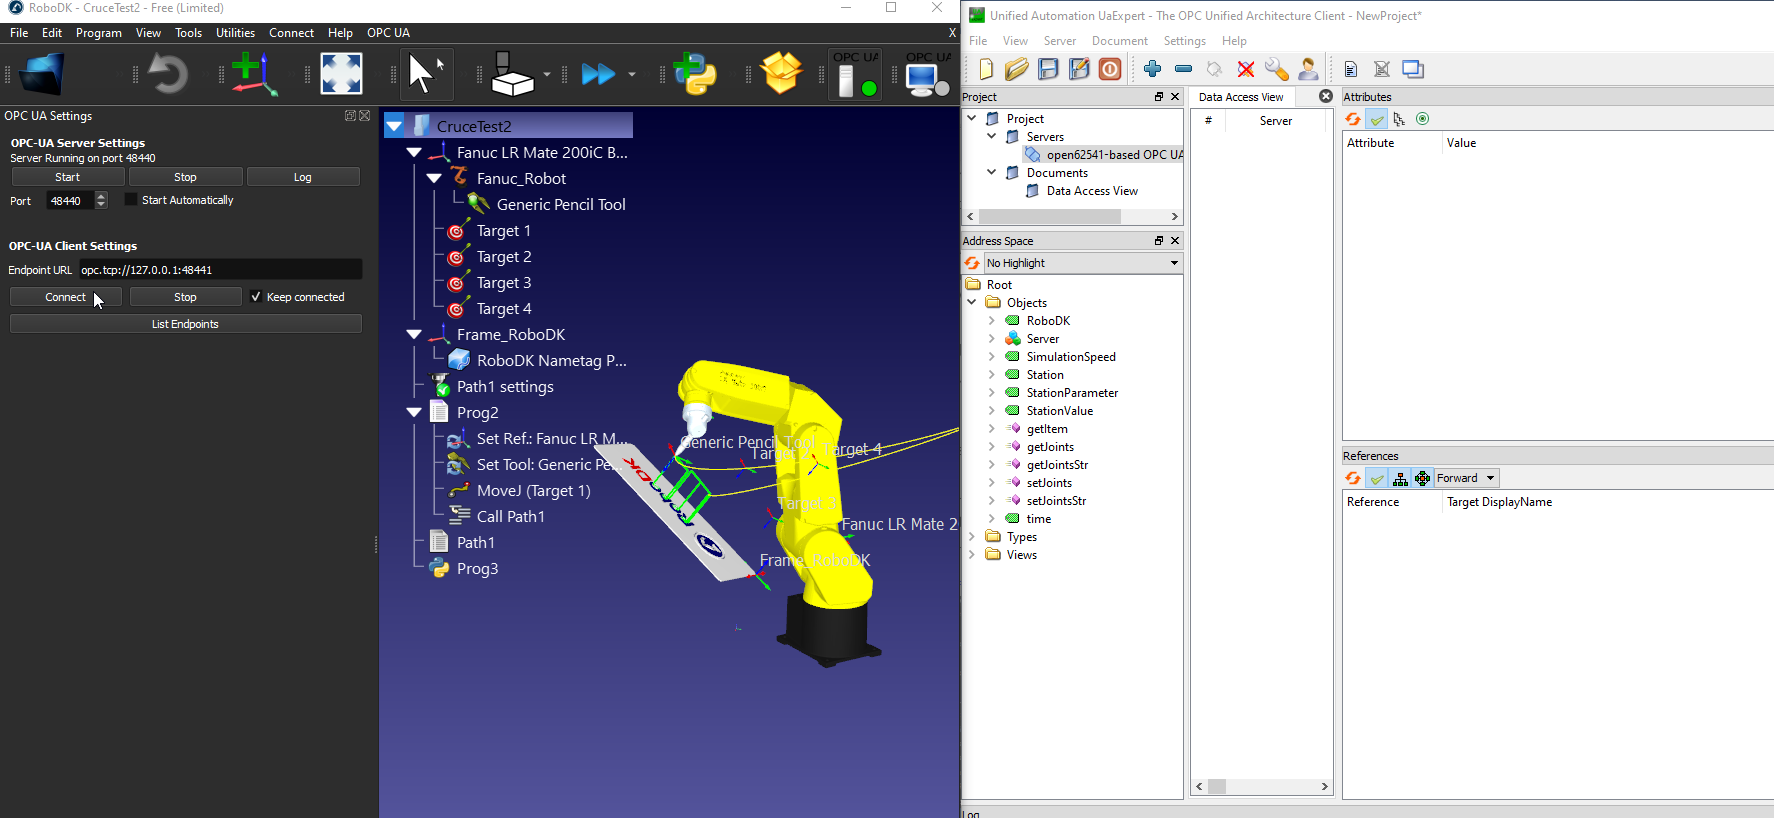Viewport: 1774px width, 818px height.
Task: Click the Endpoint URL input field
Action: [x=220, y=270]
